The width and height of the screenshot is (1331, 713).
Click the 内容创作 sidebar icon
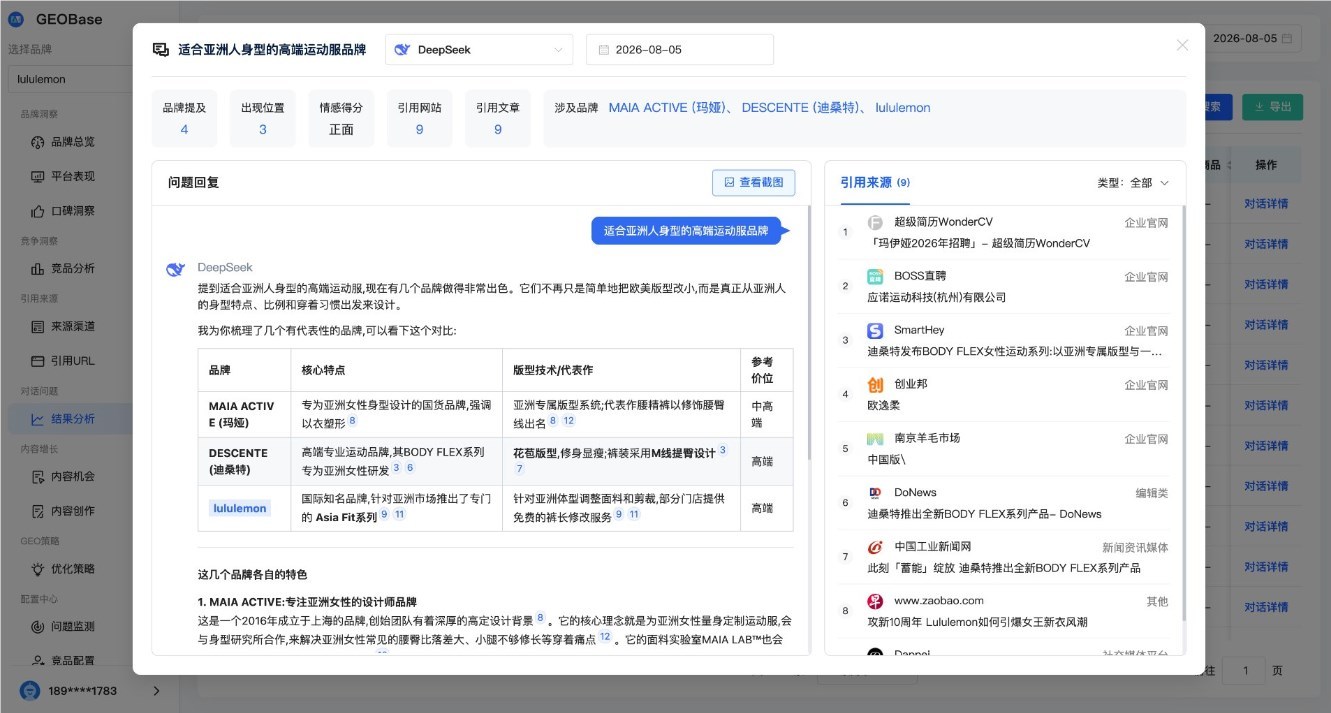coord(37,511)
